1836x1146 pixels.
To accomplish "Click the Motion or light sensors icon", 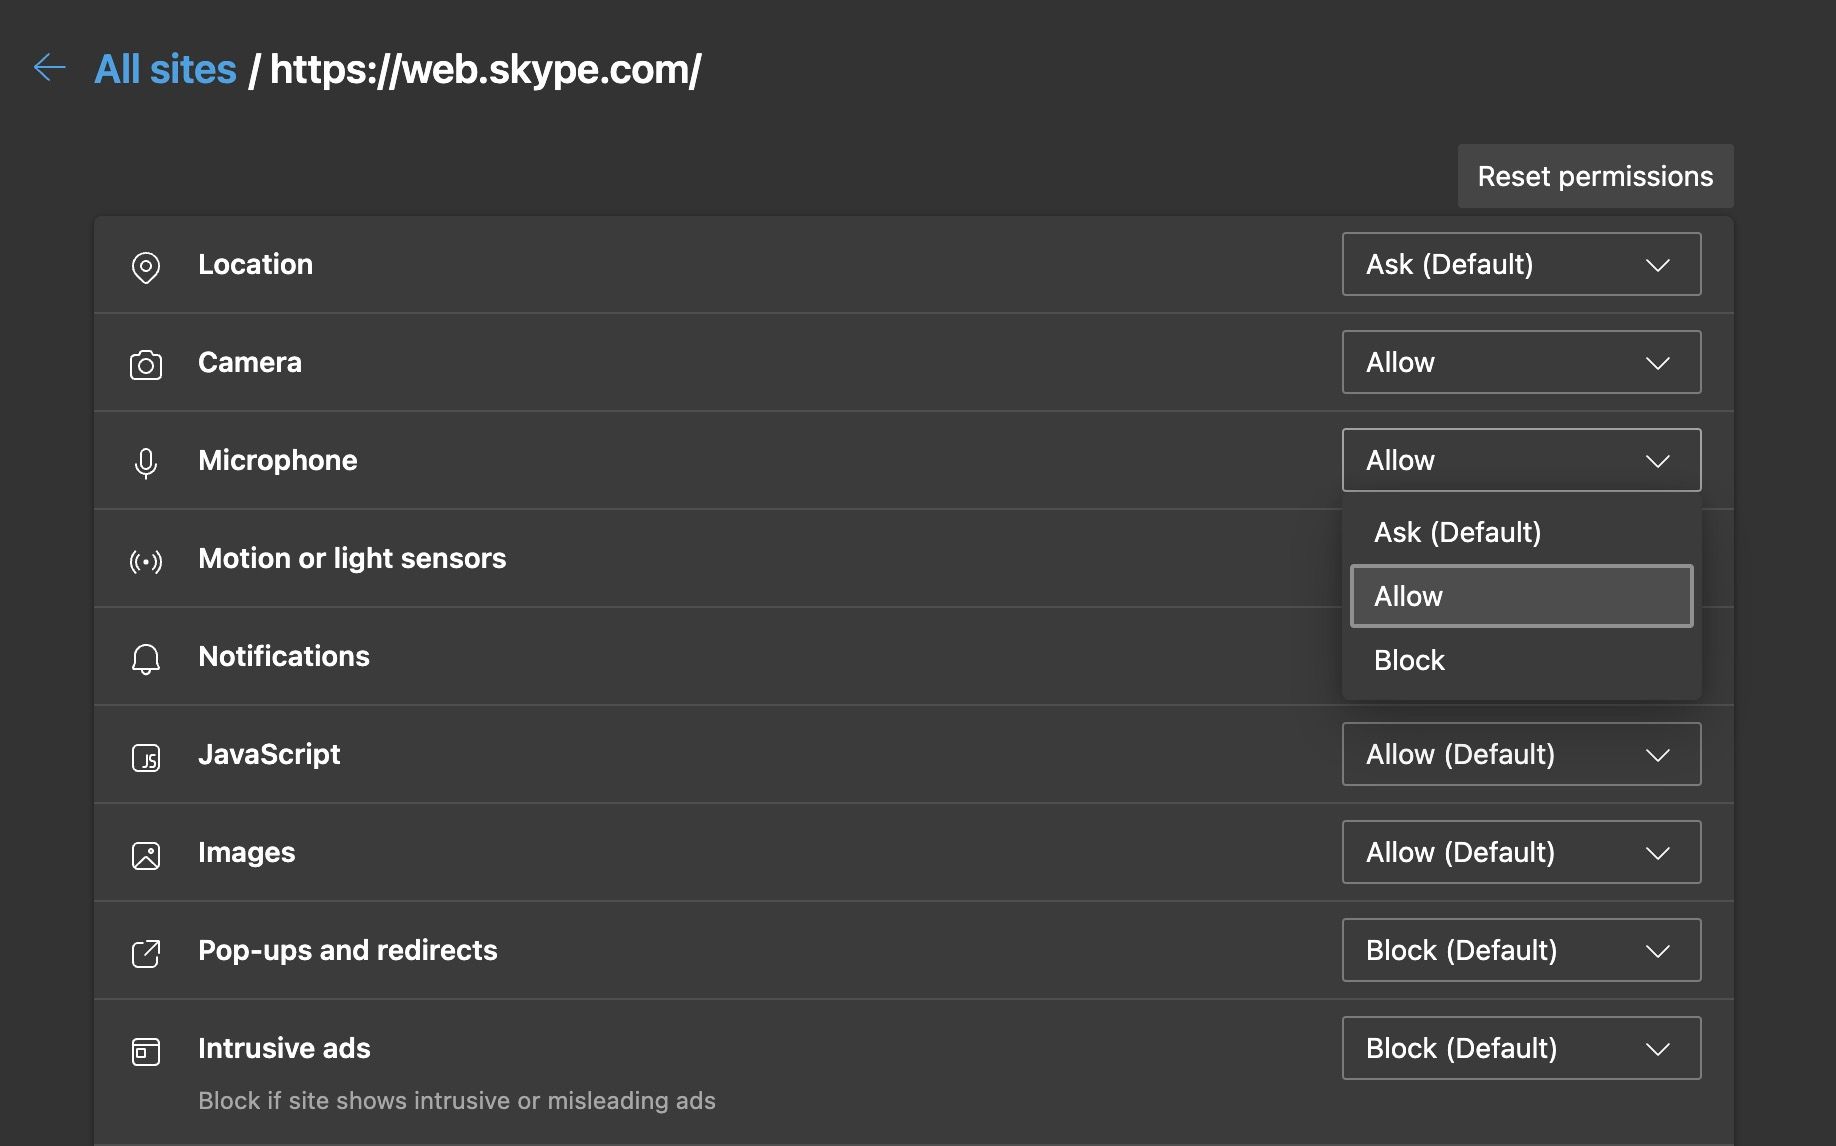I will [146, 561].
